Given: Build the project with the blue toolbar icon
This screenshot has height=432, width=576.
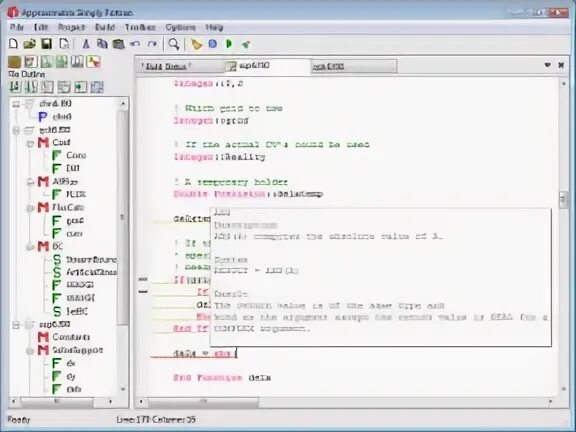Looking at the screenshot, I should 213,44.
